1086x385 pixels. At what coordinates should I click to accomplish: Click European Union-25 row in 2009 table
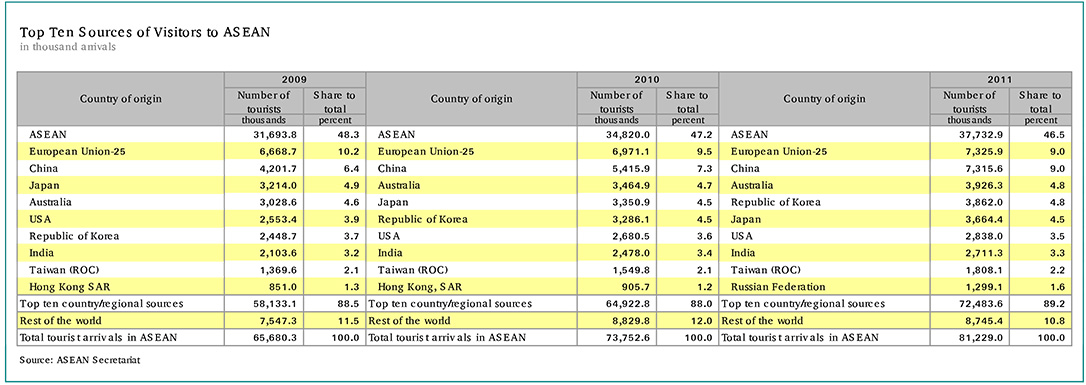(x=191, y=150)
